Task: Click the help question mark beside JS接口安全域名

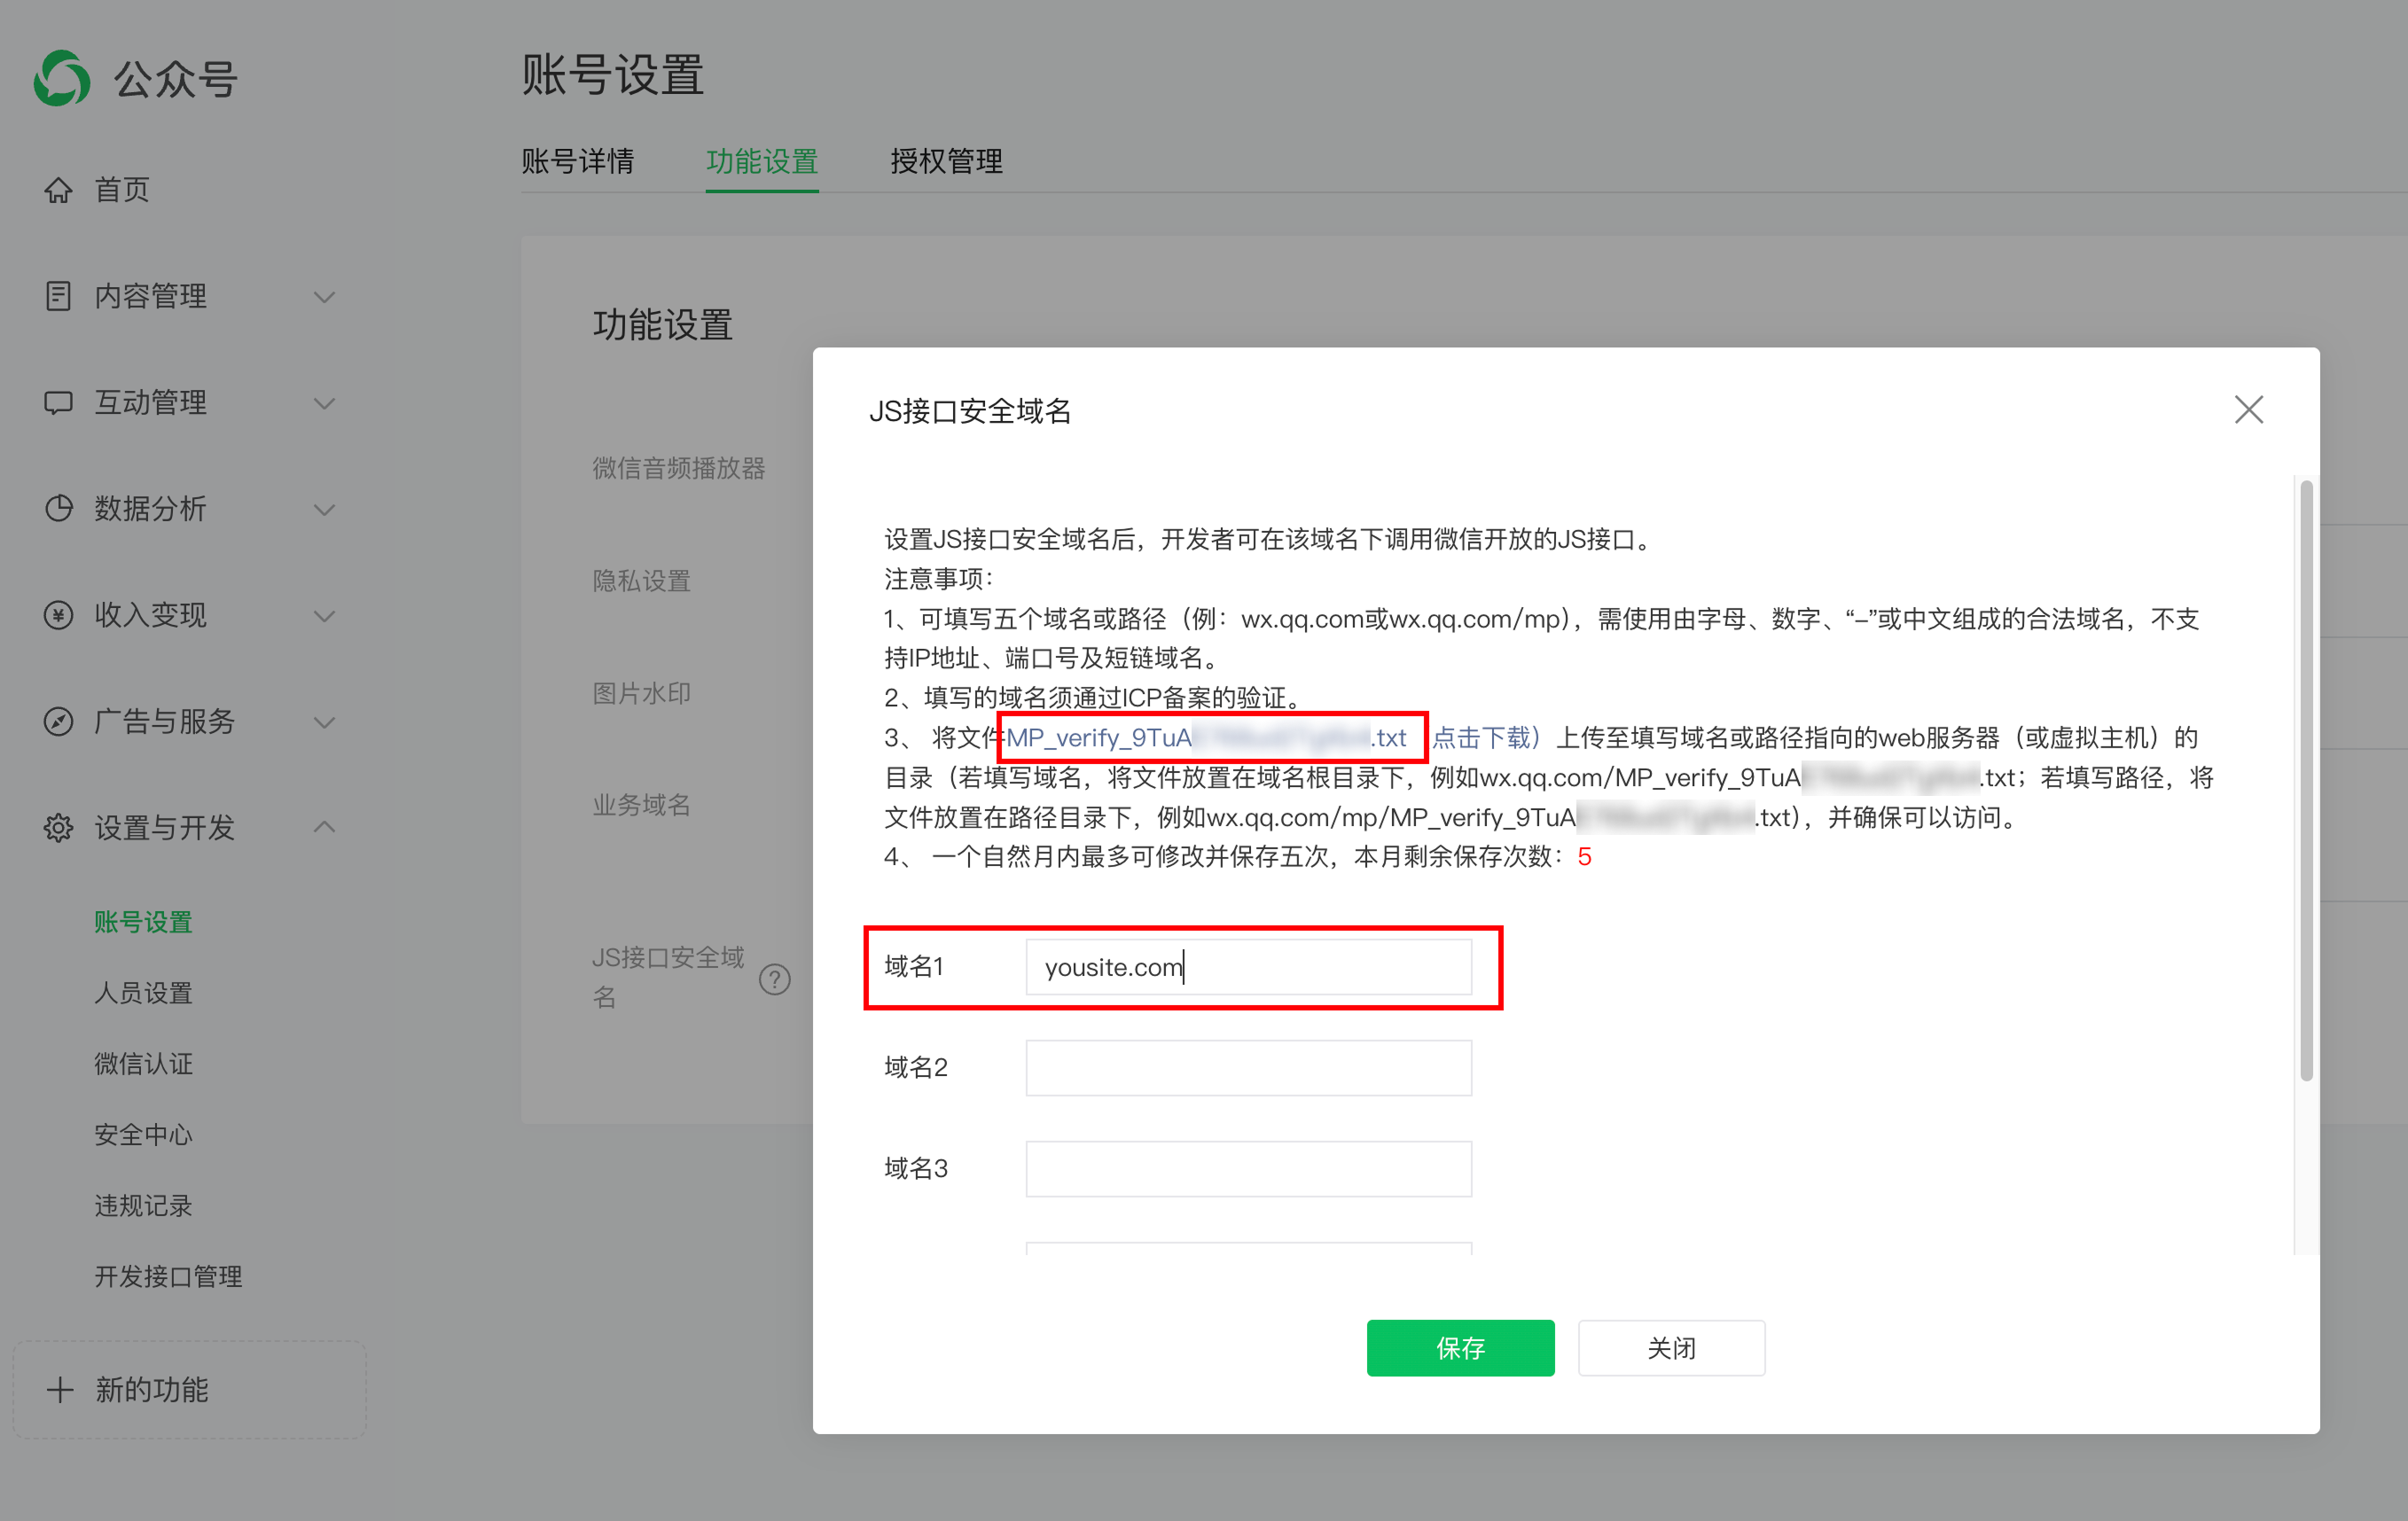Action: pyautogui.click(x=775, y=979)
